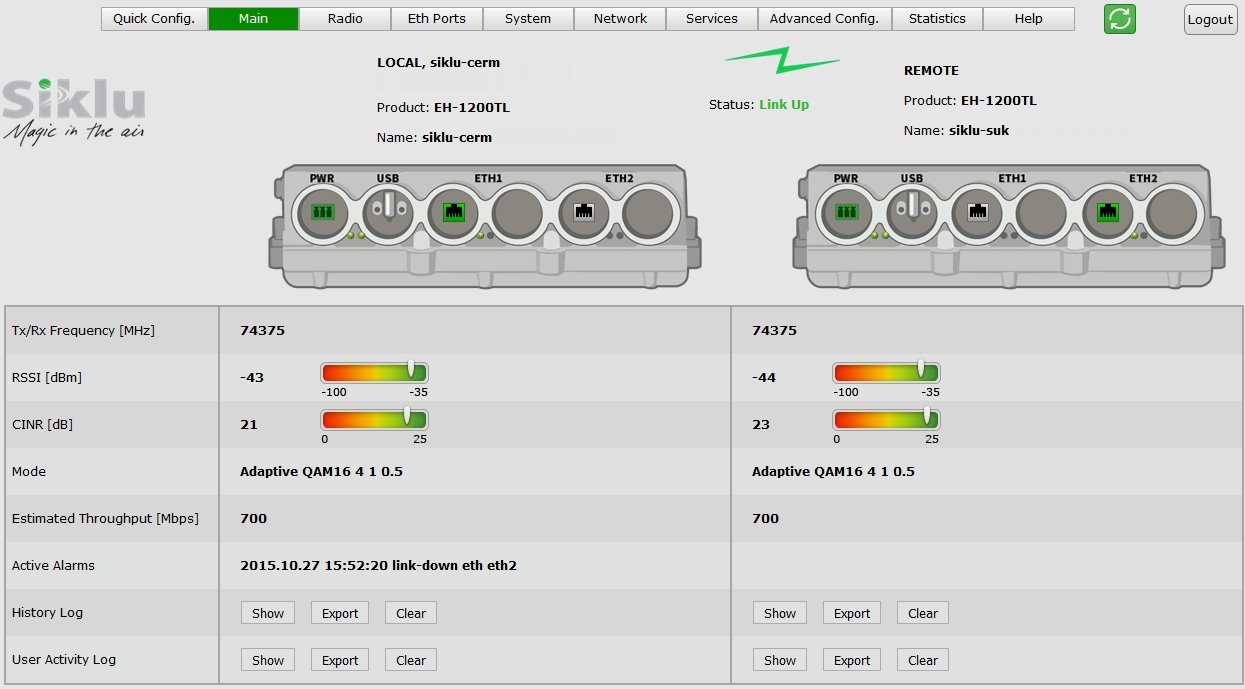Open the Advanced Config. tab
The width and height of the screenshot is (1245, 689).
pyautogui.click(x=824, y=19)
